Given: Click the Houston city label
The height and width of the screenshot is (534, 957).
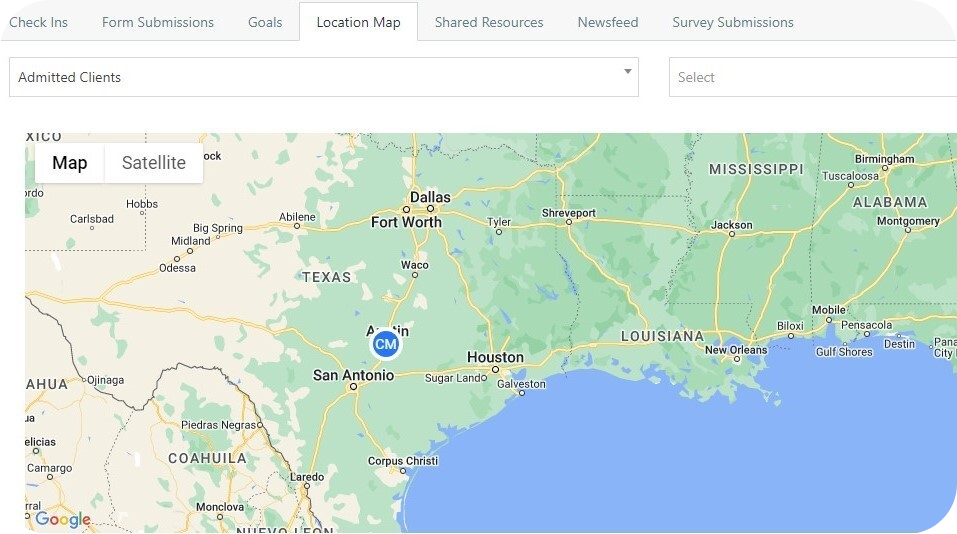Looking at the screenshot, I should pos(495,357).
